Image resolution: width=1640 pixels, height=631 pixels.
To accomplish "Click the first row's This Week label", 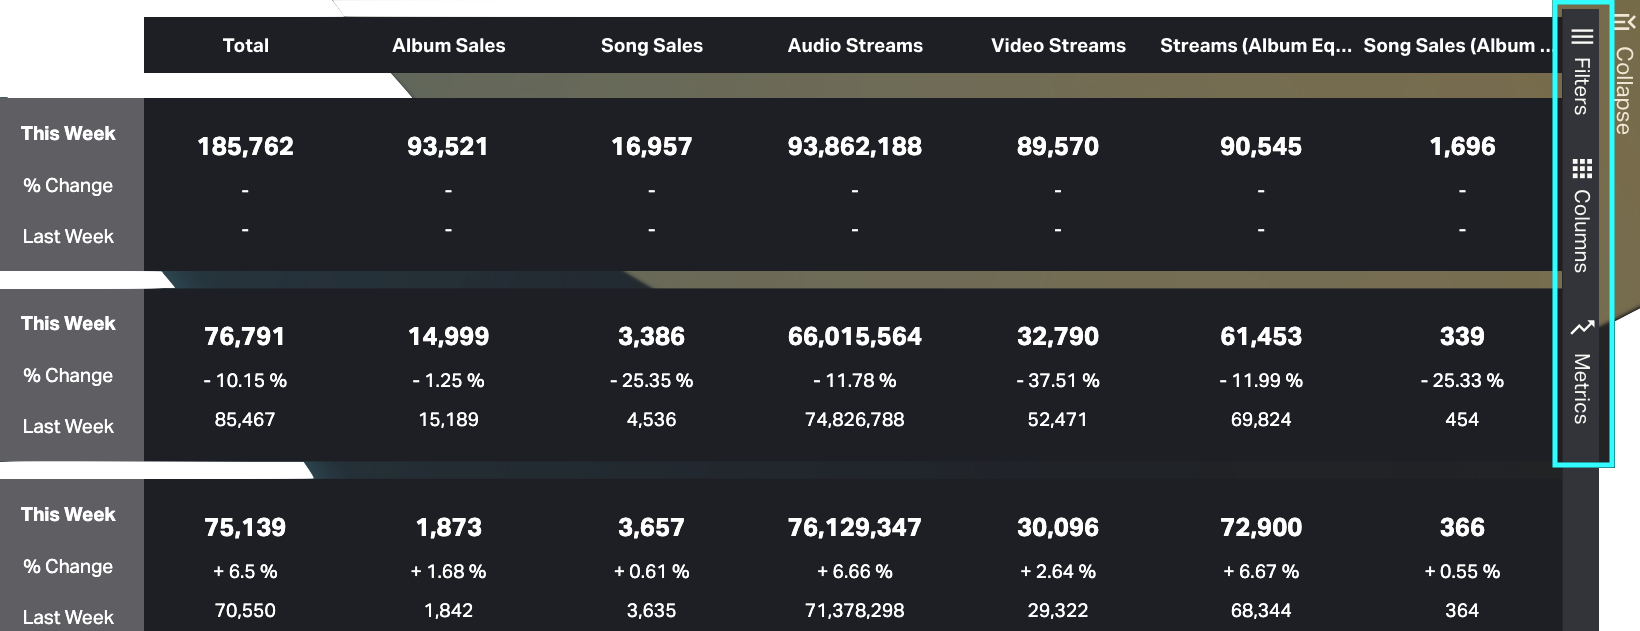I will coord(68,134).
